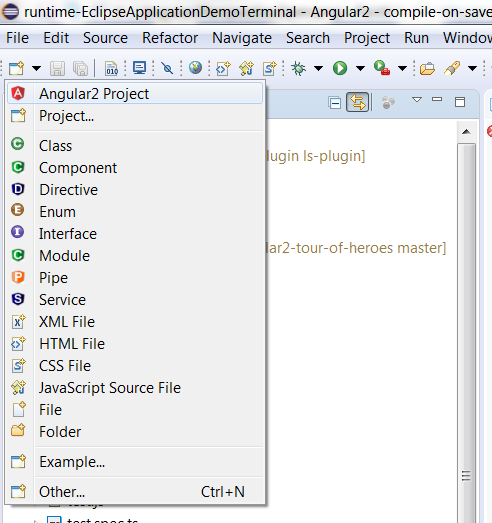Open the Navigate menu
The height and width of the screenshot is (523, 492).
(242, 38)
